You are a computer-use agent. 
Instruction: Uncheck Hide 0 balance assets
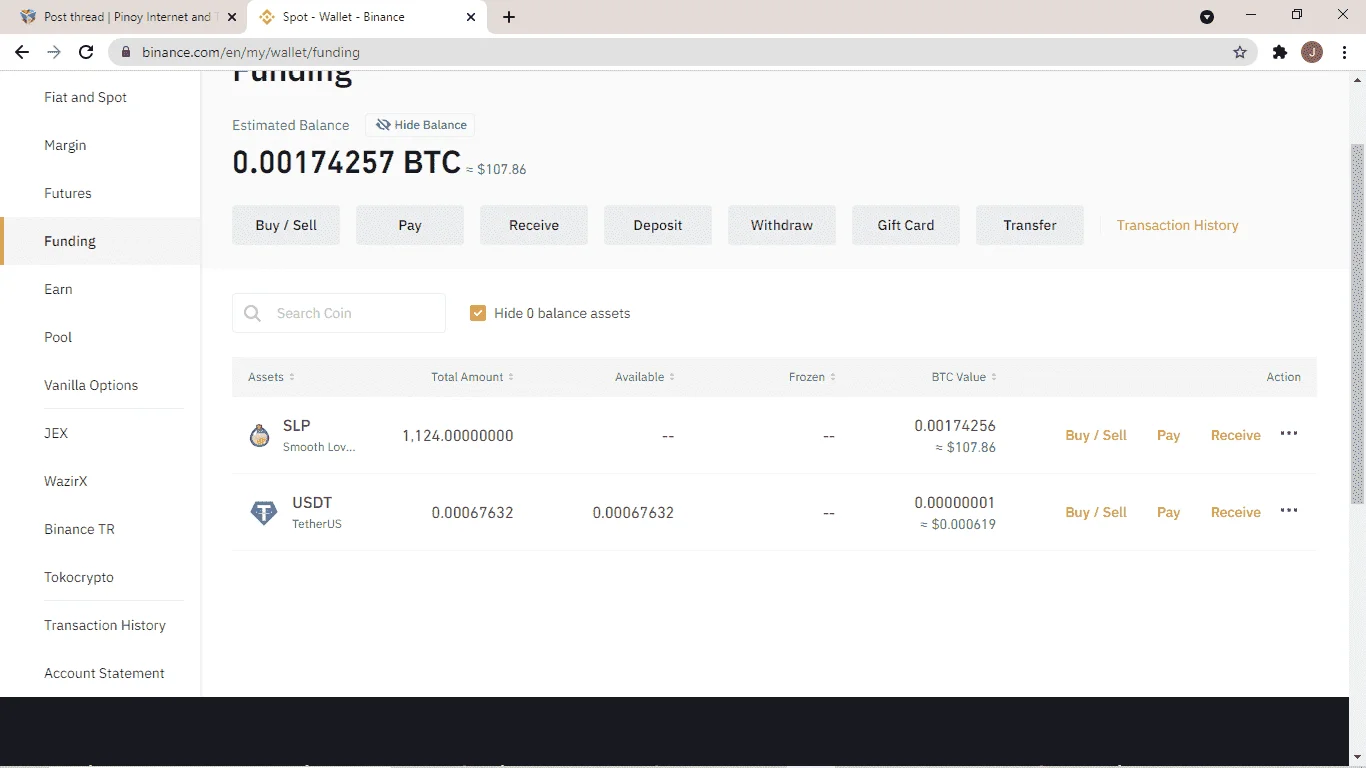pos(478,313)
